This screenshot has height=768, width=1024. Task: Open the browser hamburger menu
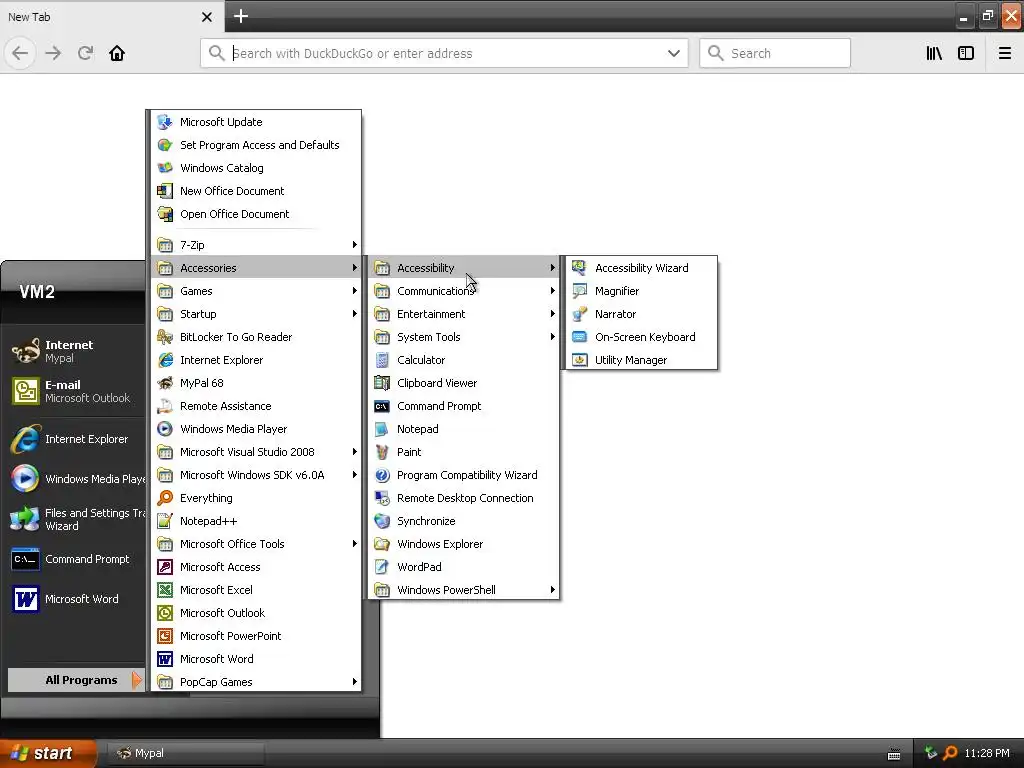pyautogui.click(x=1005, y=53)
